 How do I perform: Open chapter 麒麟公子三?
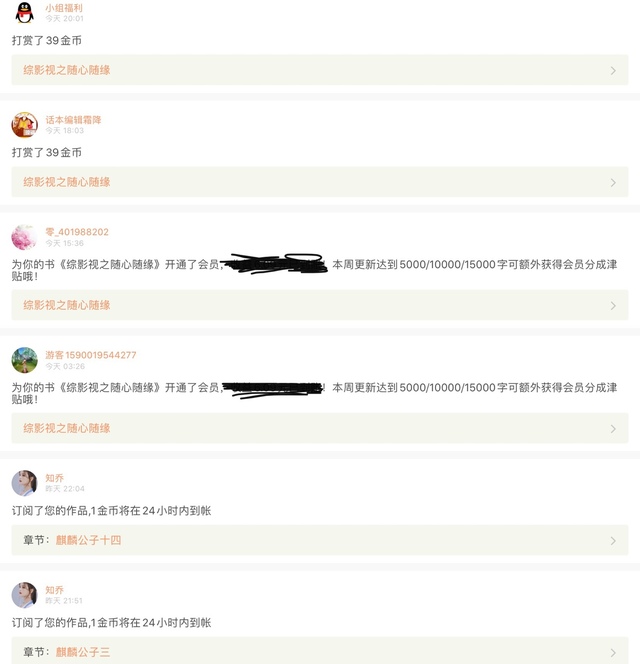pos(83,653)
